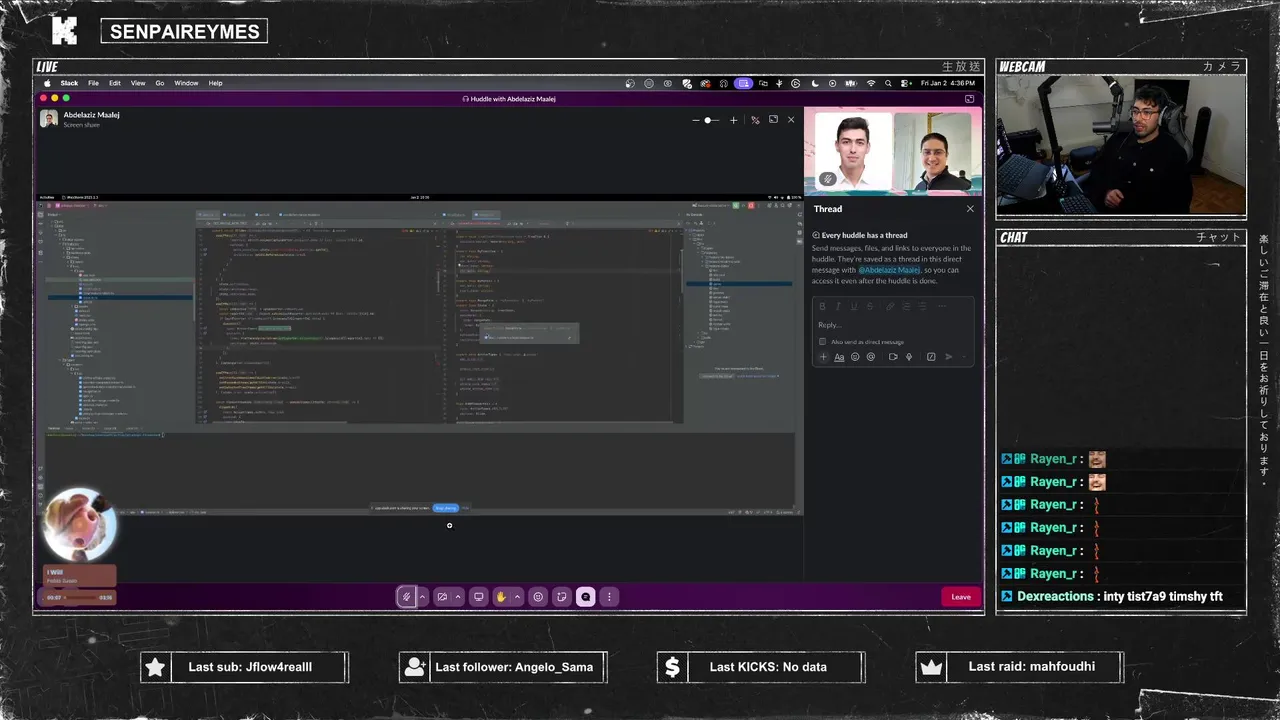Click the Abdelaziz Maalej presenter avatar
The image size is (1280, 720).
point(48,119)
